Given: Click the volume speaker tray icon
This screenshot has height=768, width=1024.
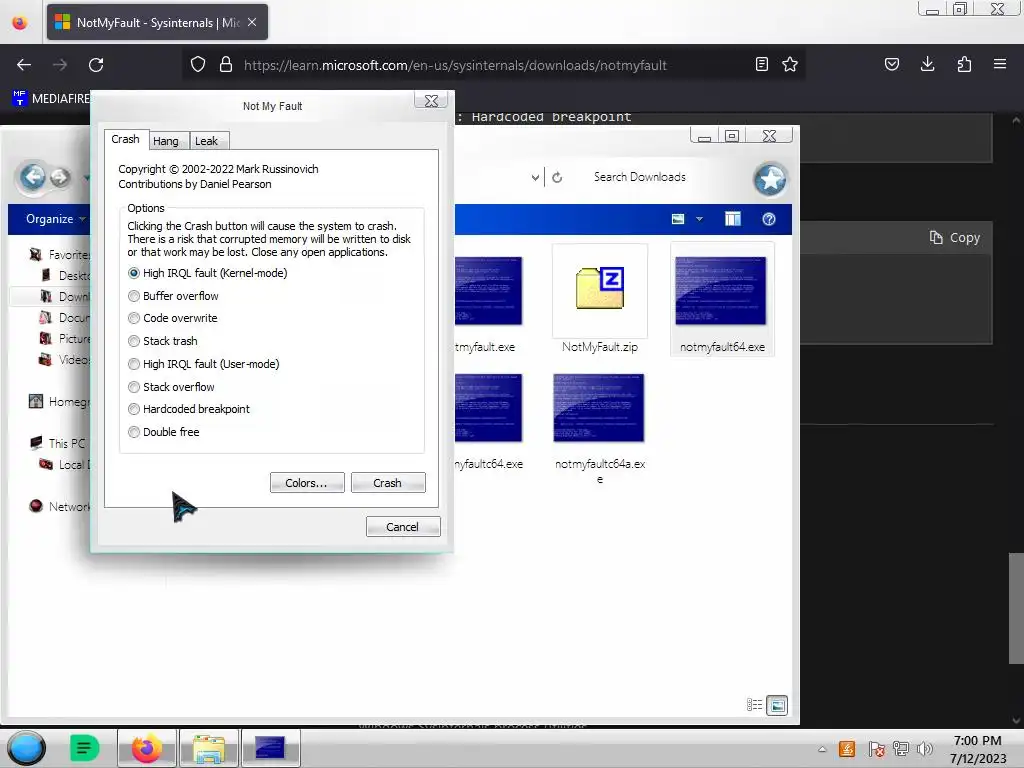Looking at the screenshot, I should point(925,749).
